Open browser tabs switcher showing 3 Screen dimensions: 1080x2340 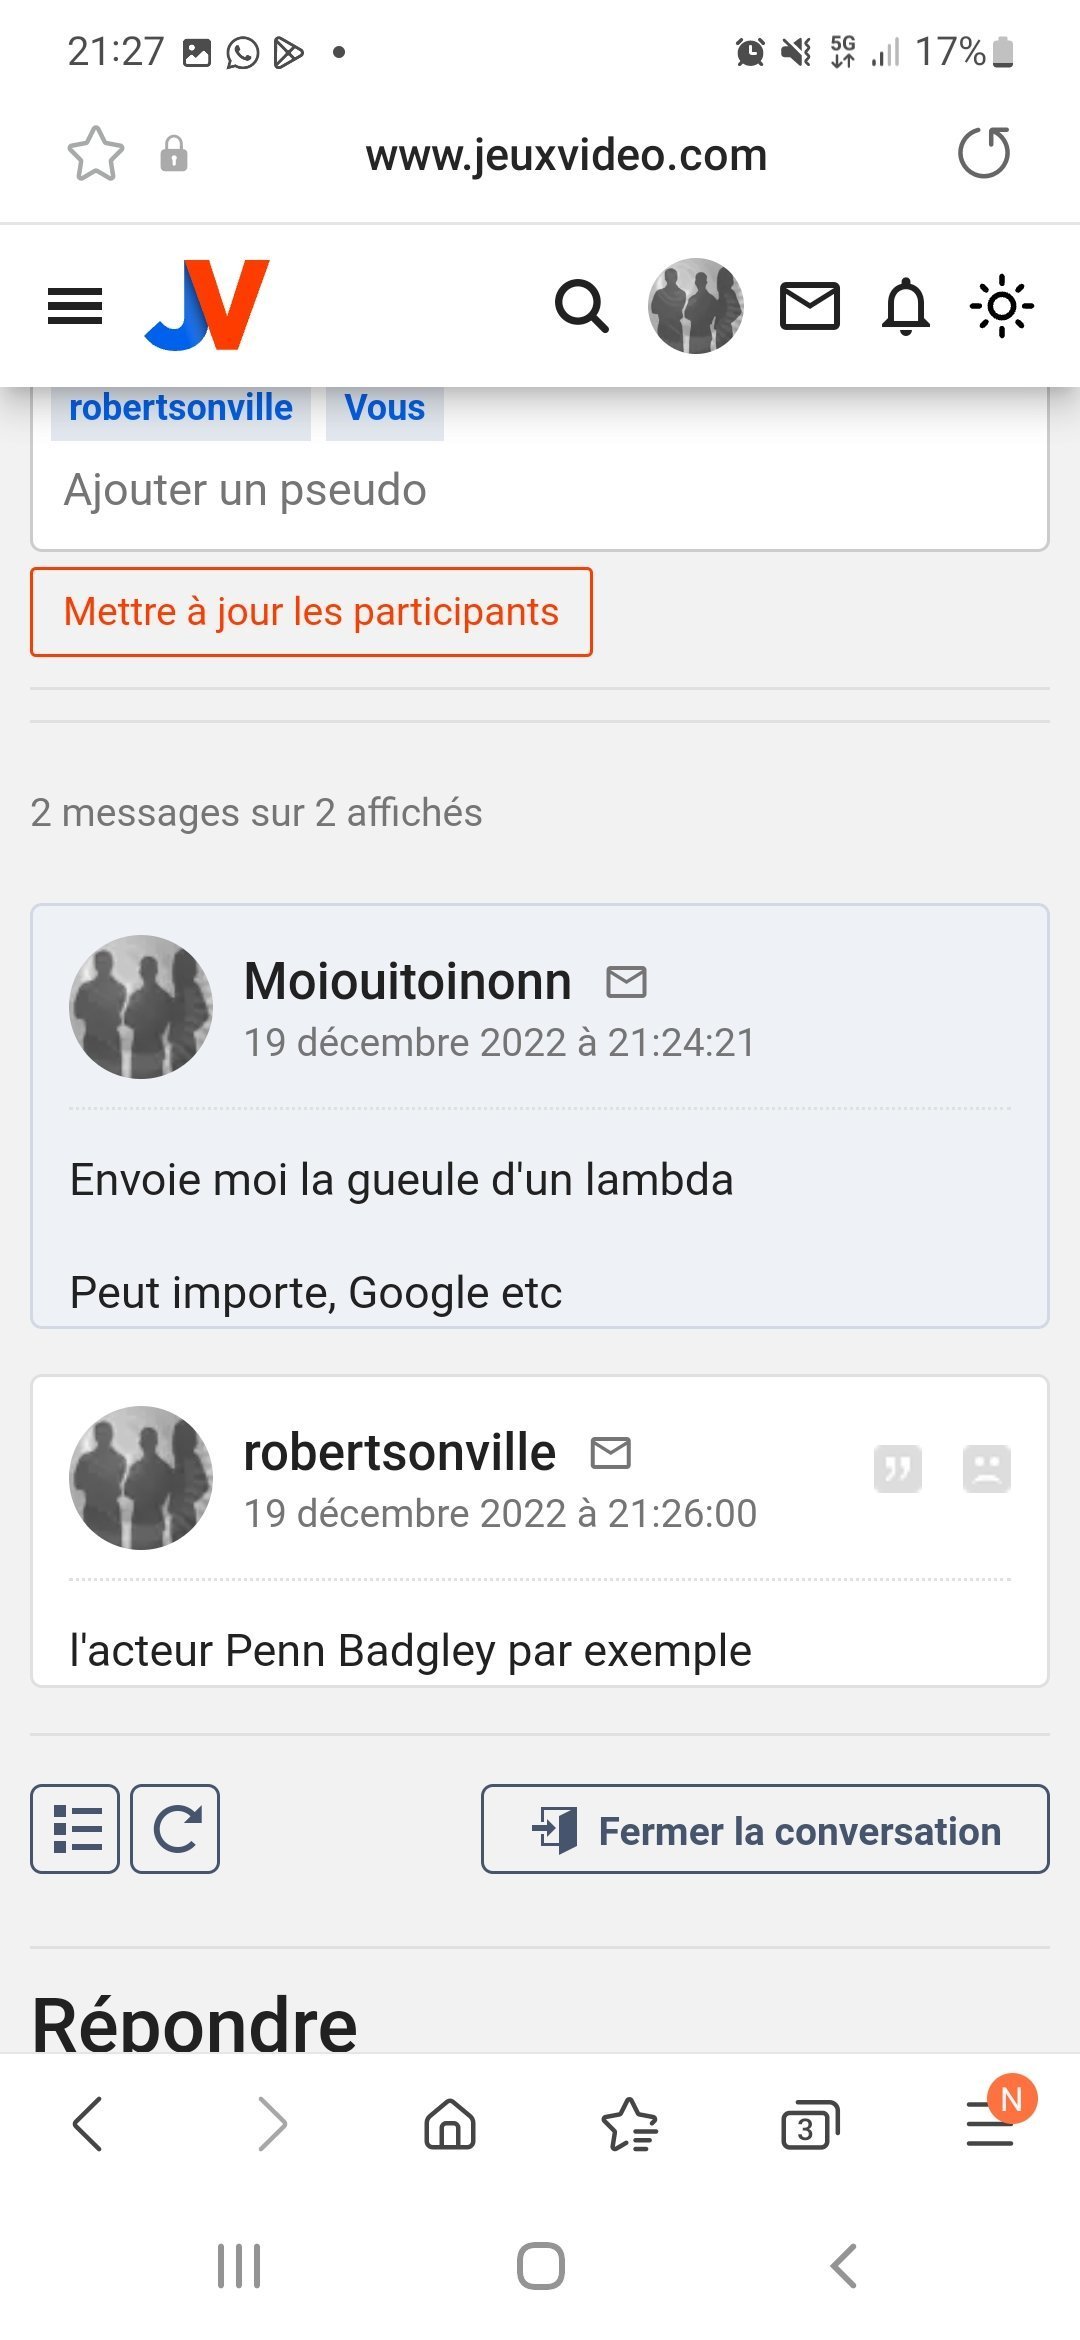click(x=809, y=2124)
